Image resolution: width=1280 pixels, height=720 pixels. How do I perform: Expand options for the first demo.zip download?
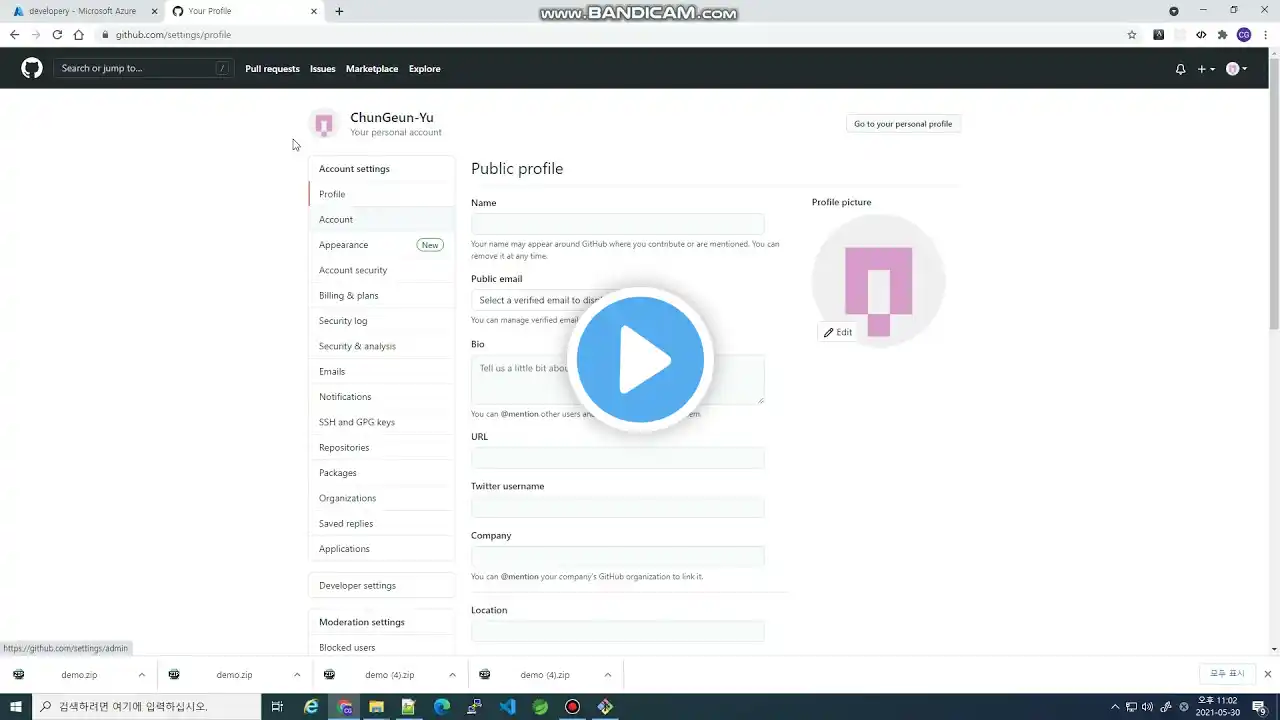pyautogui.click(x=142, y=675)
